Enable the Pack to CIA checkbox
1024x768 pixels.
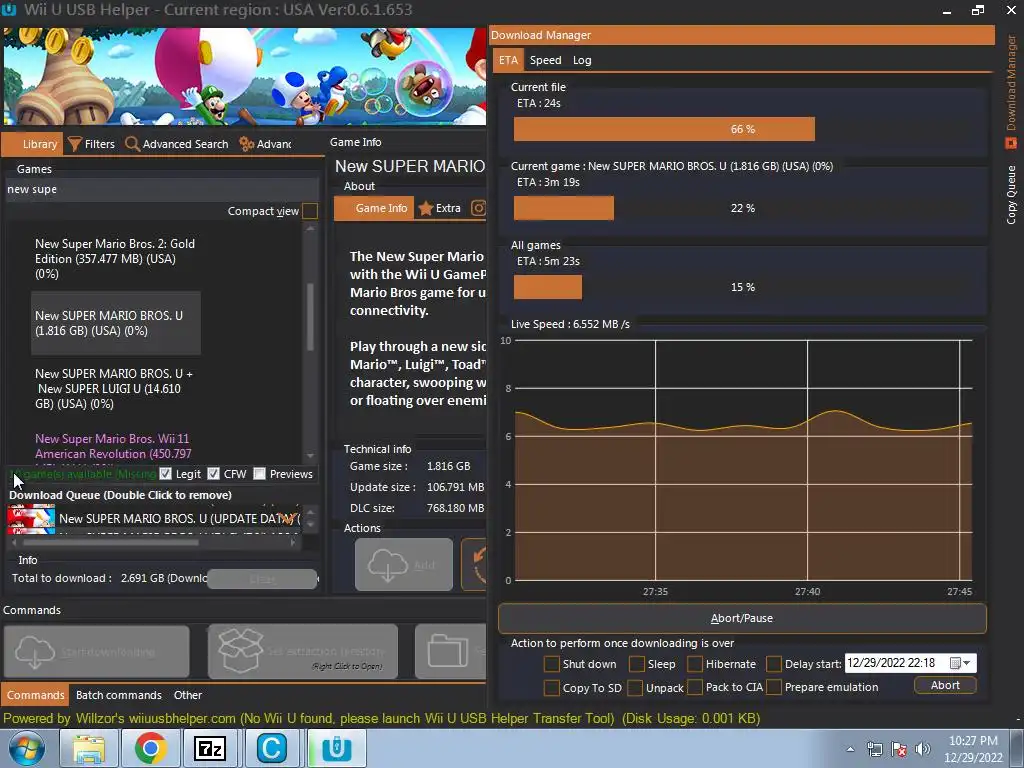(x=695, y=688)
